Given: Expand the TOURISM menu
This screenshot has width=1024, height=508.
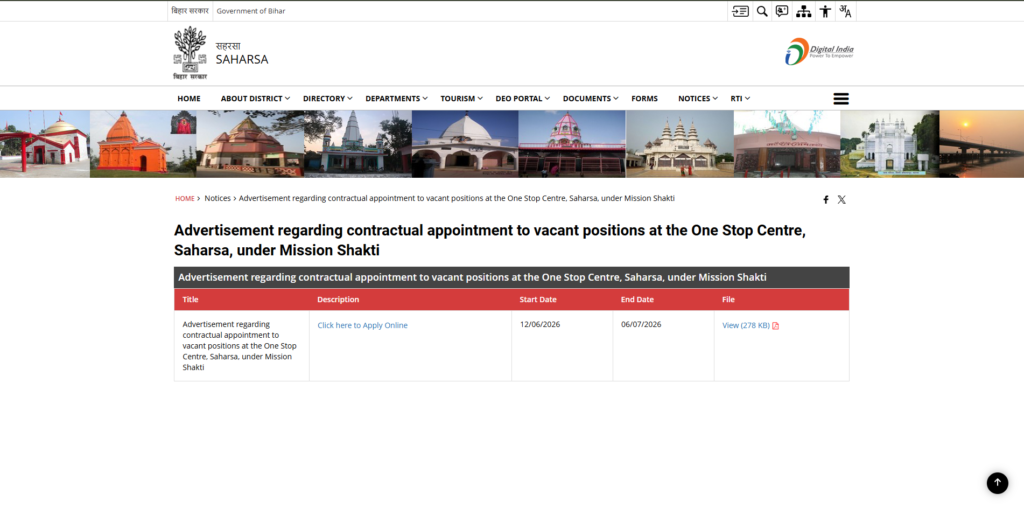Looking at the screenshot, I should tap(462, 99).
